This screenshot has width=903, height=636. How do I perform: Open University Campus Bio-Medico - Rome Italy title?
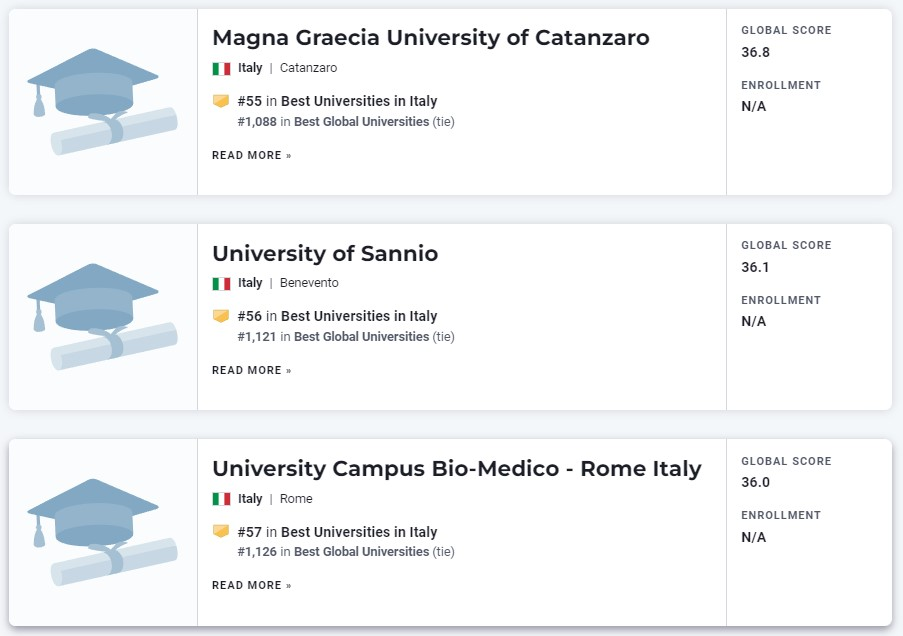(457, 468)
